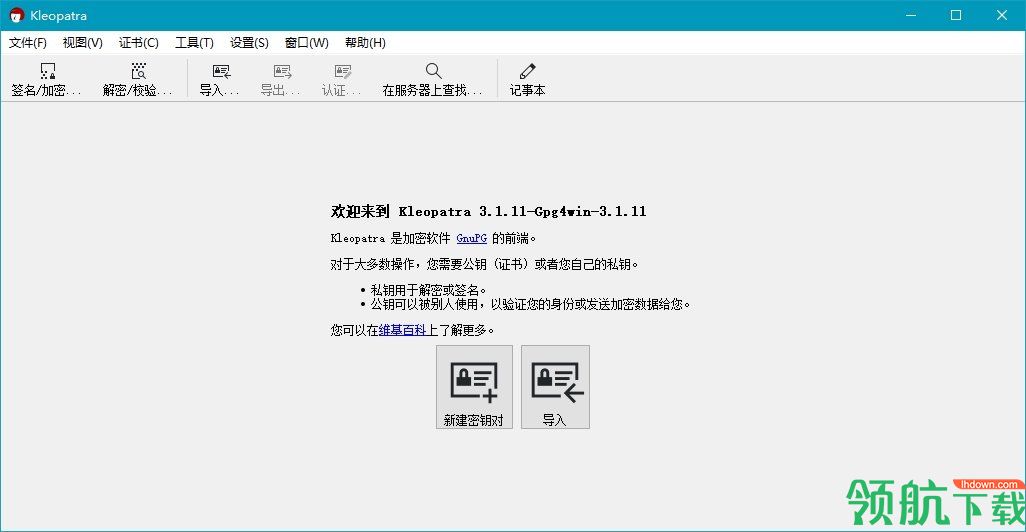1026x532 pixels.
Task: Open the 帮助(H) menu
Action: (x=365, y=43)
